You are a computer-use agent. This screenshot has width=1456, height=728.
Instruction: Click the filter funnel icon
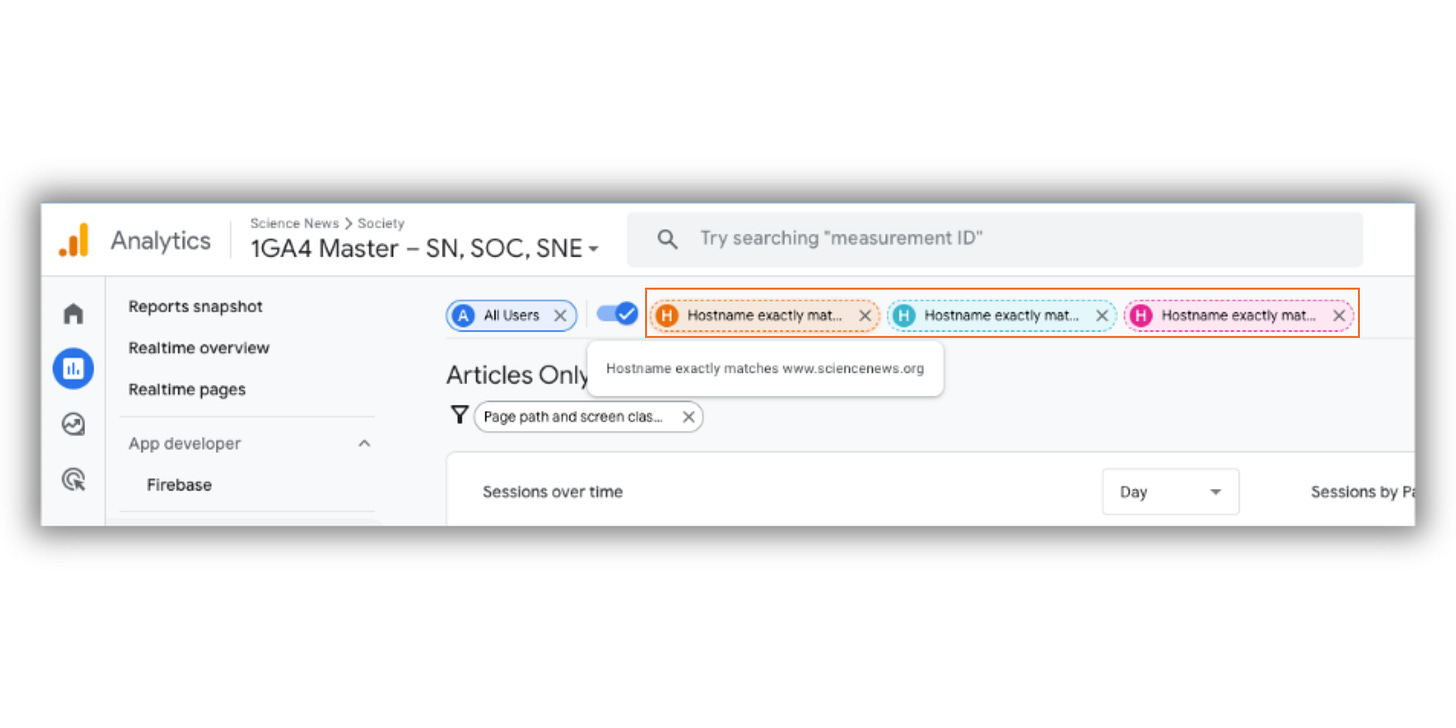click(459, 415)
